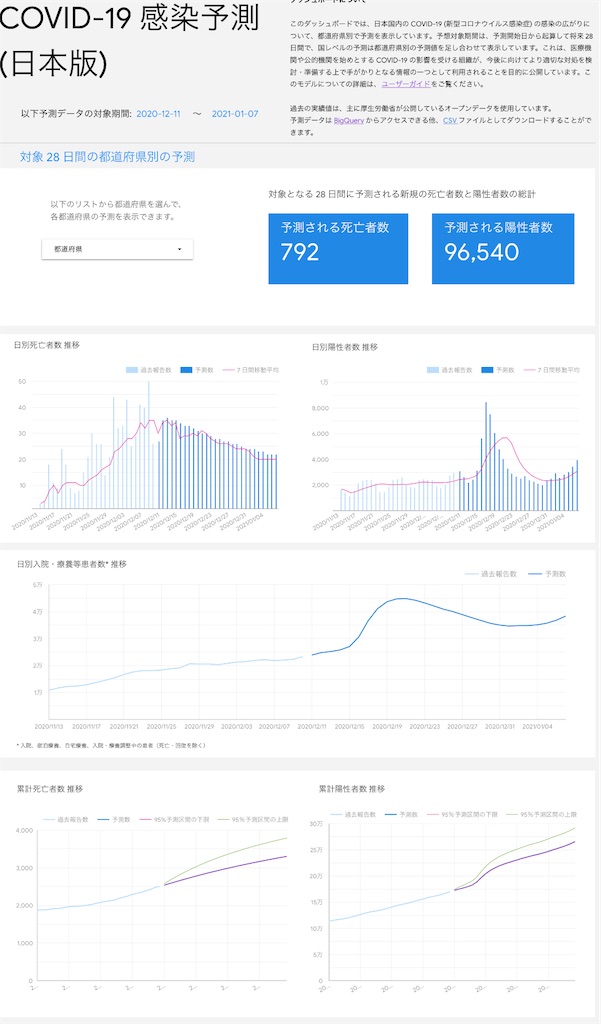Select the 予測される死亡者数 scorecard showing 792

(x=338, y=249)
